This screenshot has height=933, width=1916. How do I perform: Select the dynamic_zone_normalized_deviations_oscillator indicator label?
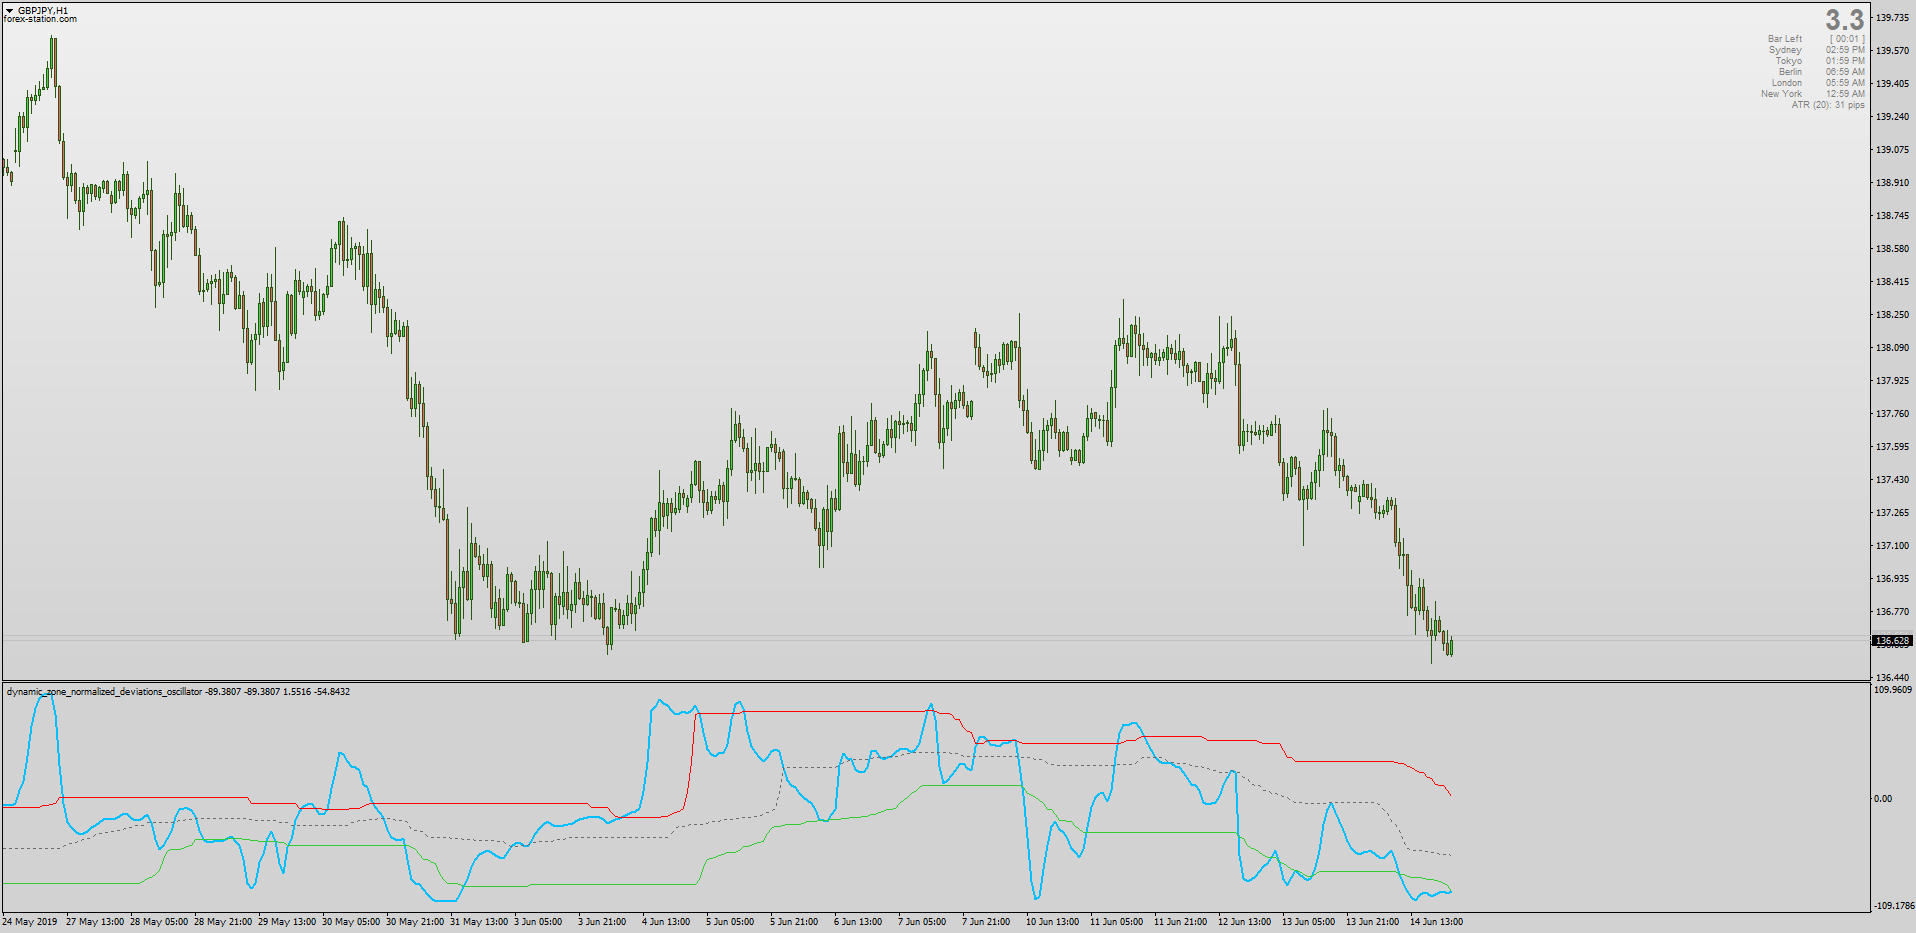click(x=104, y=692)
